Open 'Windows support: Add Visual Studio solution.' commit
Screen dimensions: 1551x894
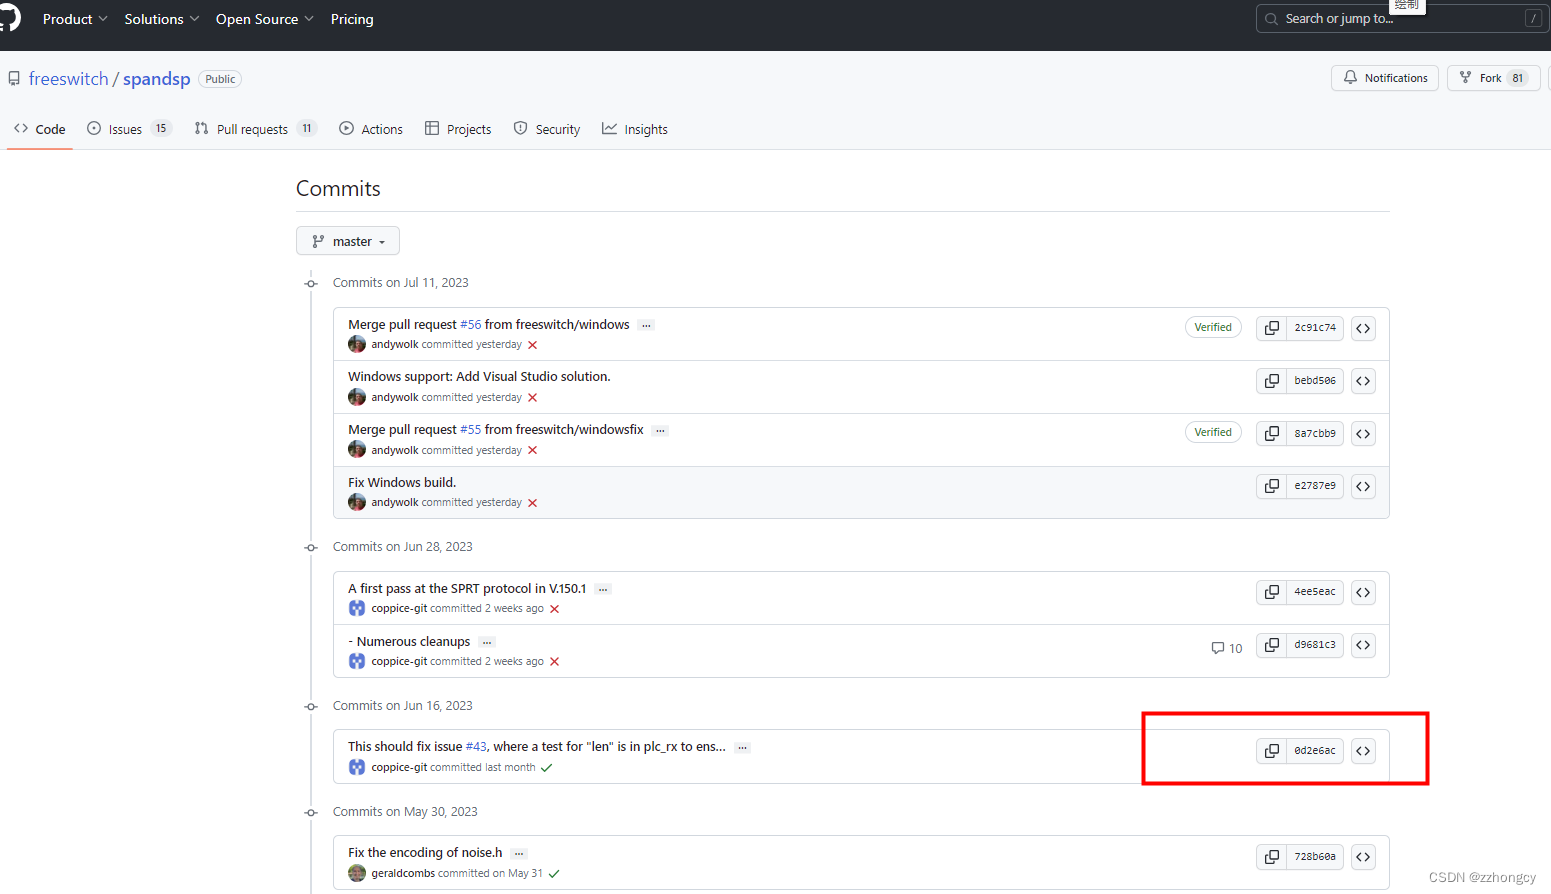[x=479, y=377]
